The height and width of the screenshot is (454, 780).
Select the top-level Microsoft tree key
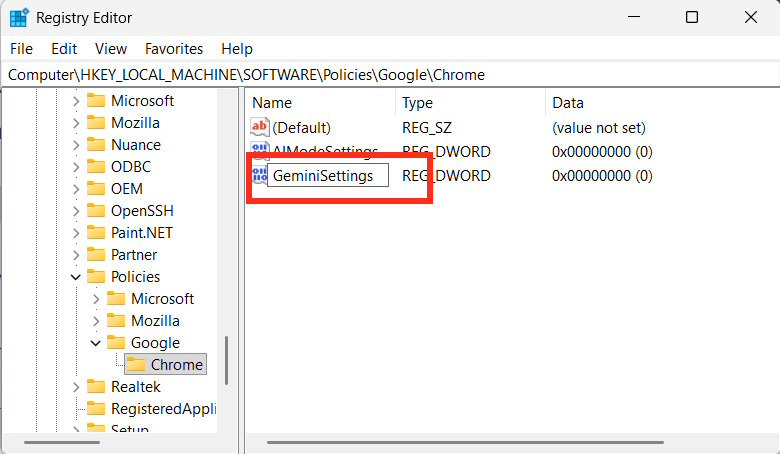pos(142,101)
